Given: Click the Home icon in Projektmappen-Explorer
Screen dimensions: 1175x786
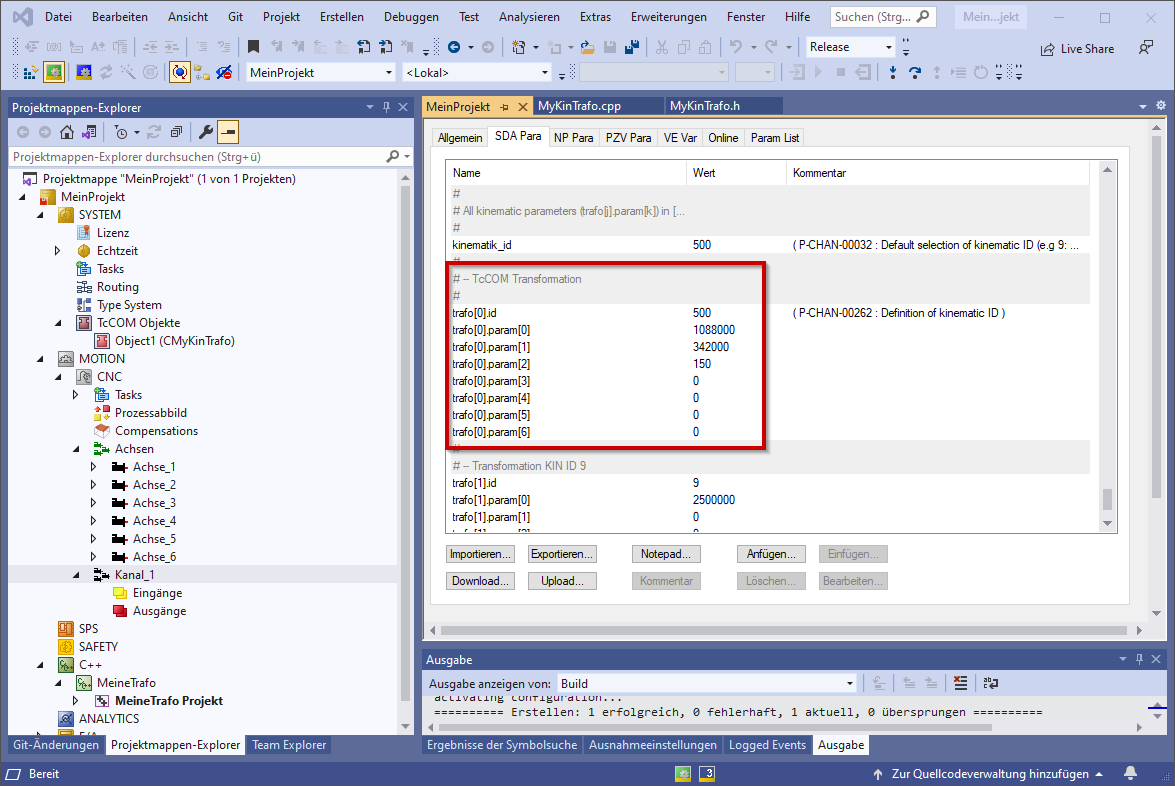Looking at the screenshot, I should point(67,133).
